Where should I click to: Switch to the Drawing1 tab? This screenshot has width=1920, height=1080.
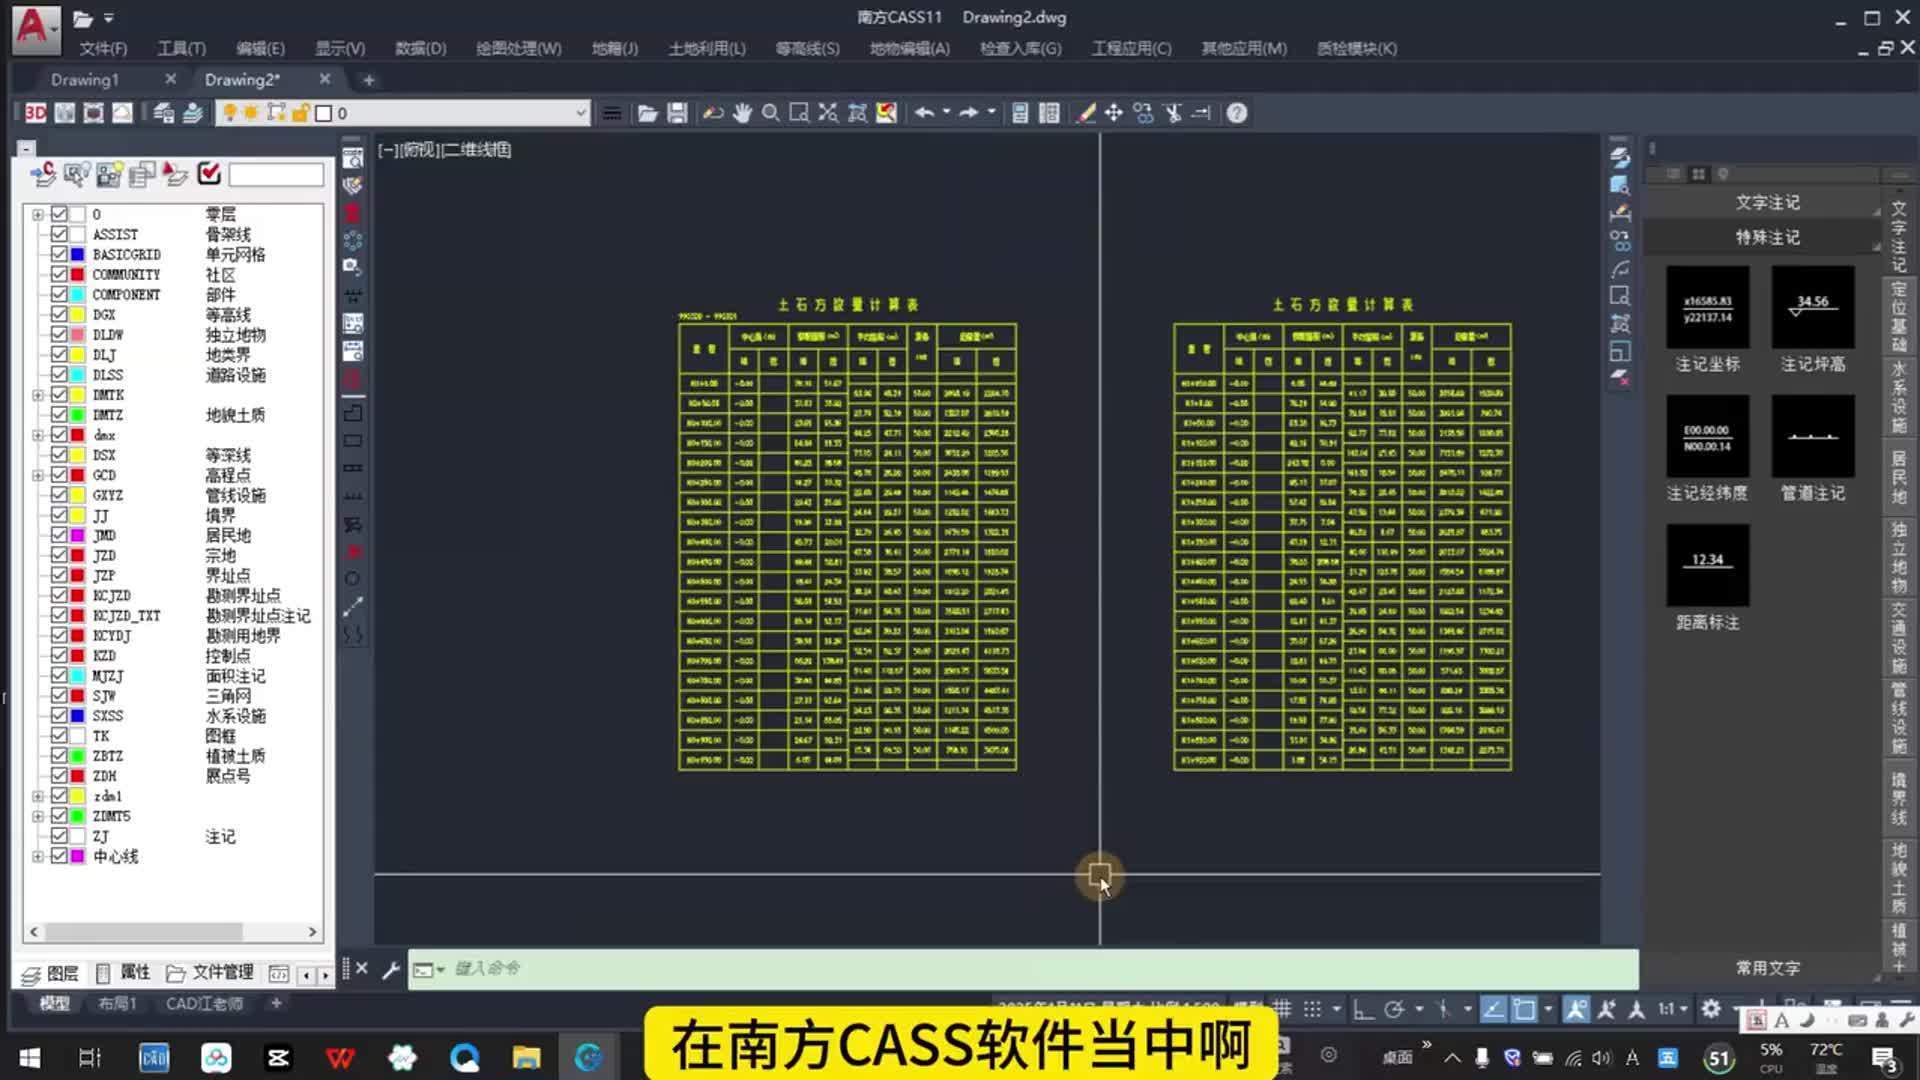tap(85, 79)
